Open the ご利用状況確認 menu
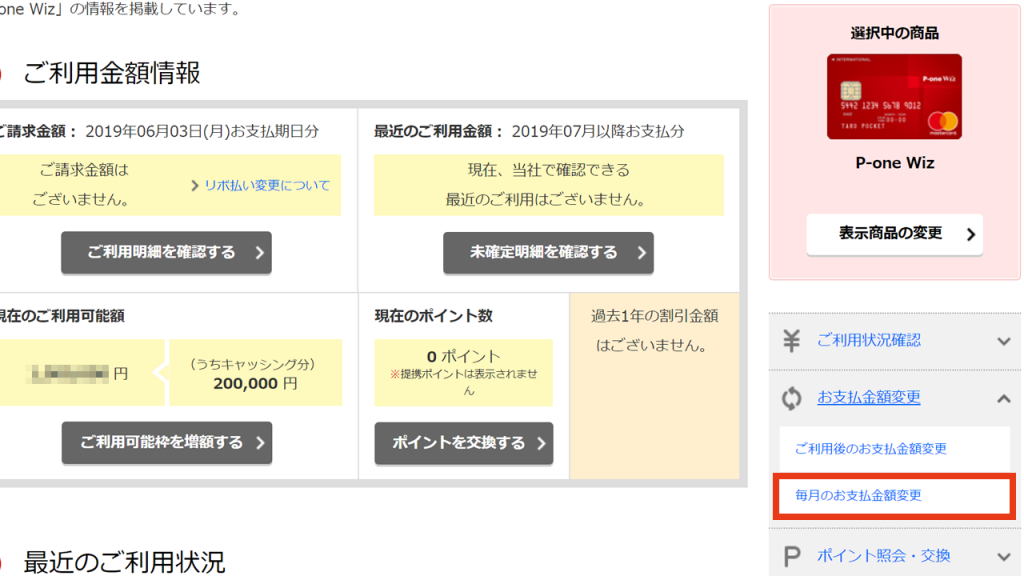1024x576 pixels. tap(869, 340)
